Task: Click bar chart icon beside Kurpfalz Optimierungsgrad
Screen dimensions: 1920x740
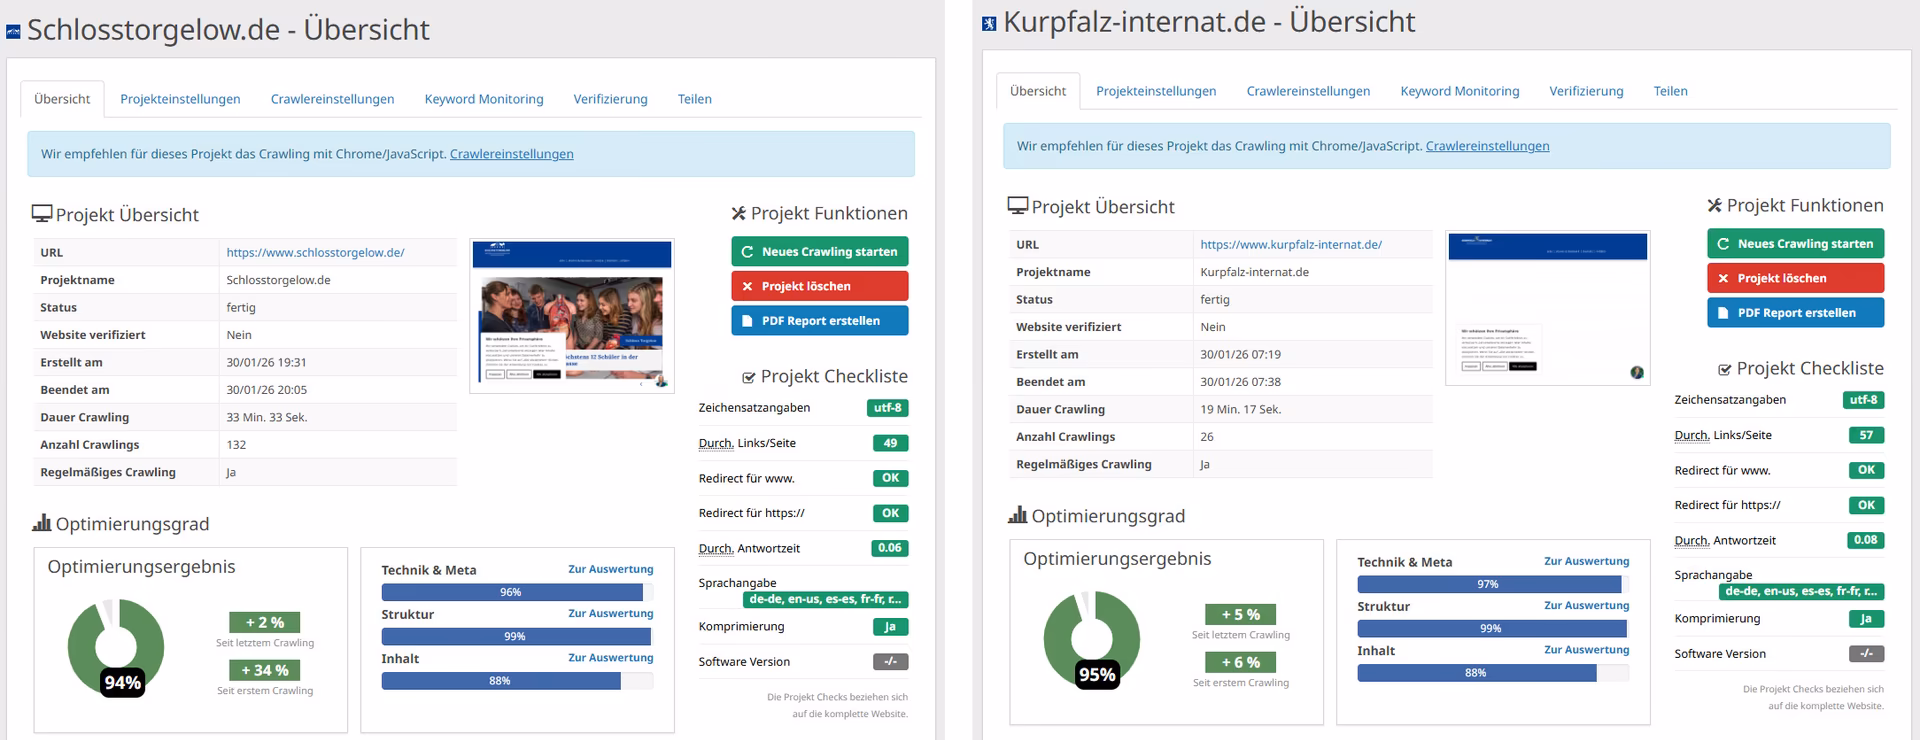Action: [1018, 515]
